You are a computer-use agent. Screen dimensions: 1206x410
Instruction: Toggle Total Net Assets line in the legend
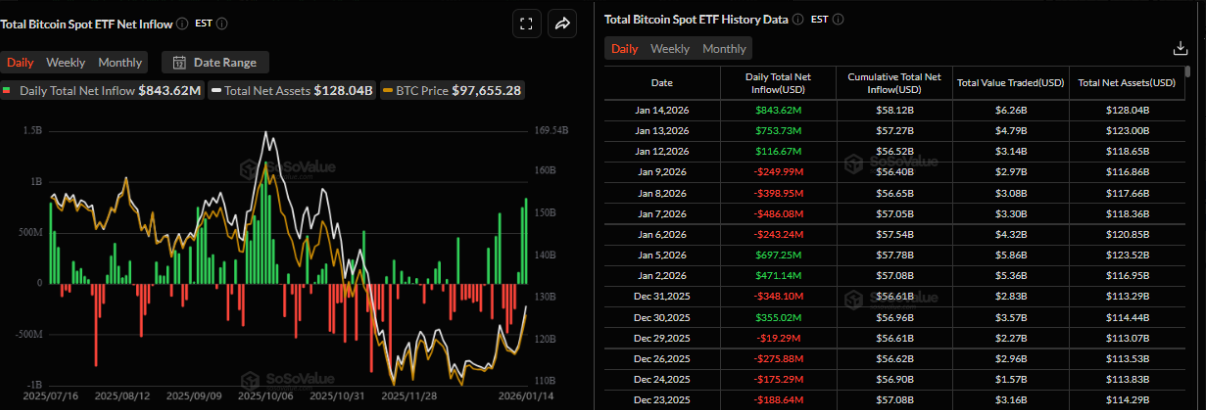[x=291, y=91]
